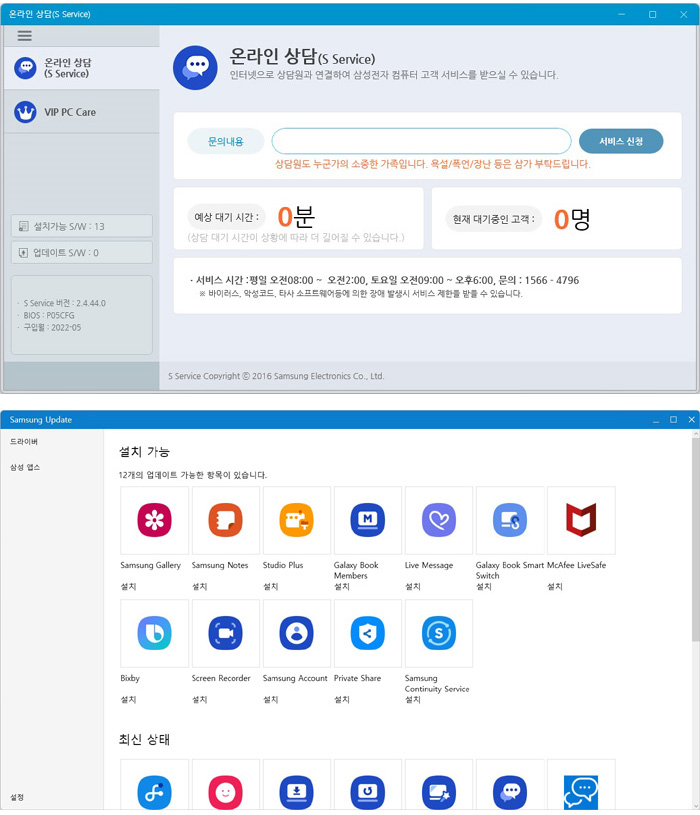The width and height of the screenshot is (700, 815).
Task: Click the Samsung Update vertical scrollbar
Action: [695, 540]
